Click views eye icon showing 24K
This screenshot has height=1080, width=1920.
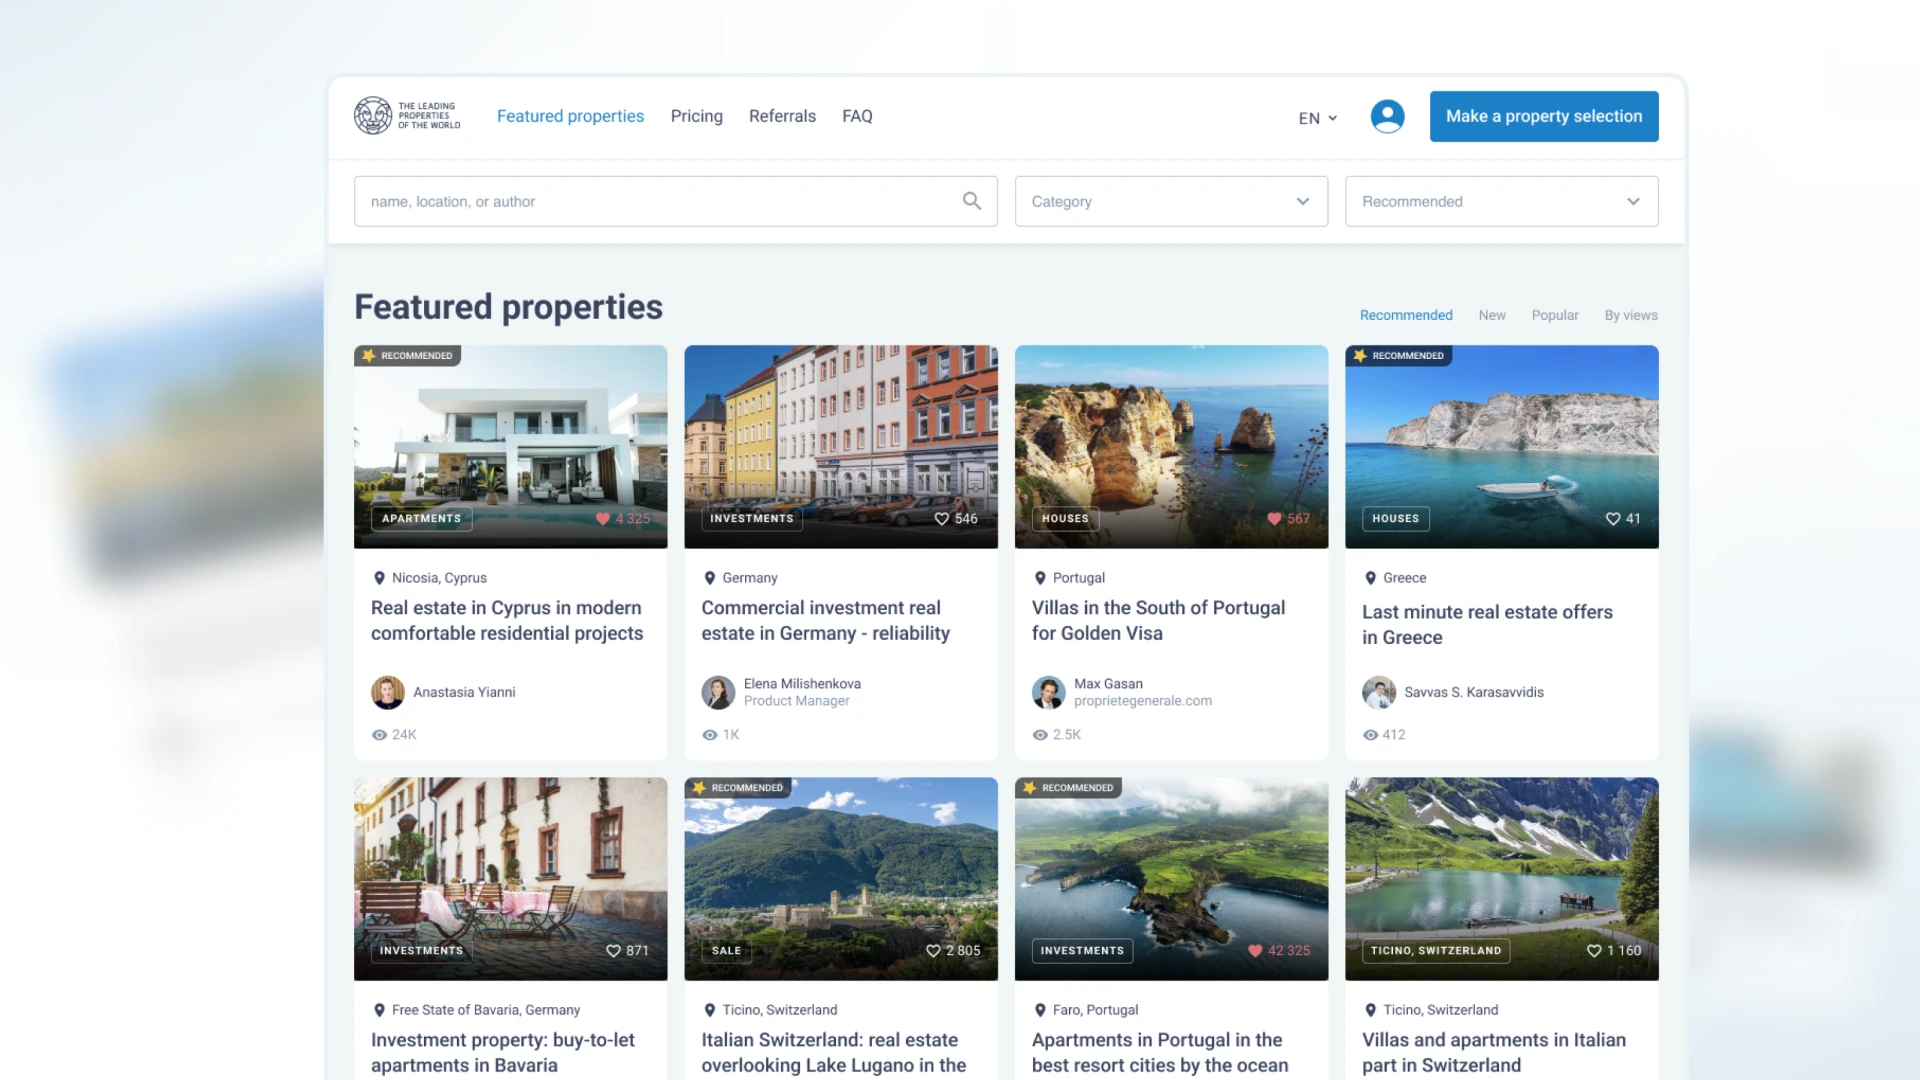pyautogui.click(x=379, y=735)
